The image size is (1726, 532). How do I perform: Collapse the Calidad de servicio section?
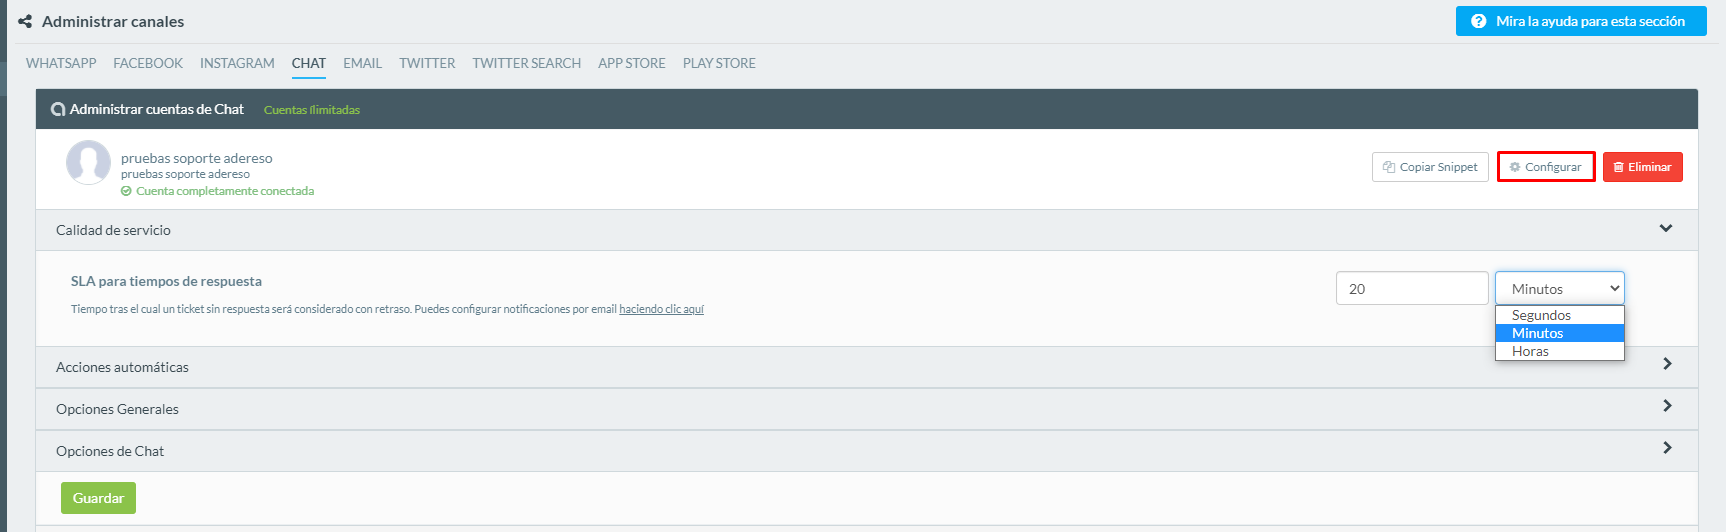point(866,230)
